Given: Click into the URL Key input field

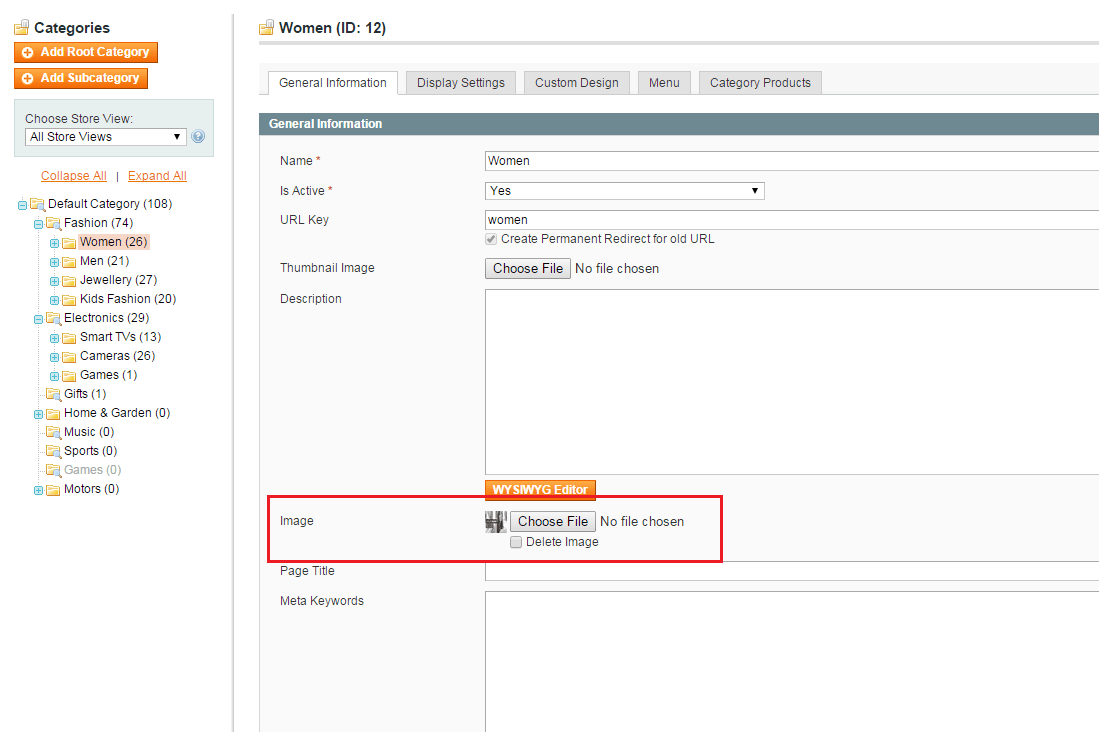Looking at the screenshot, I should tap(790, 219).
